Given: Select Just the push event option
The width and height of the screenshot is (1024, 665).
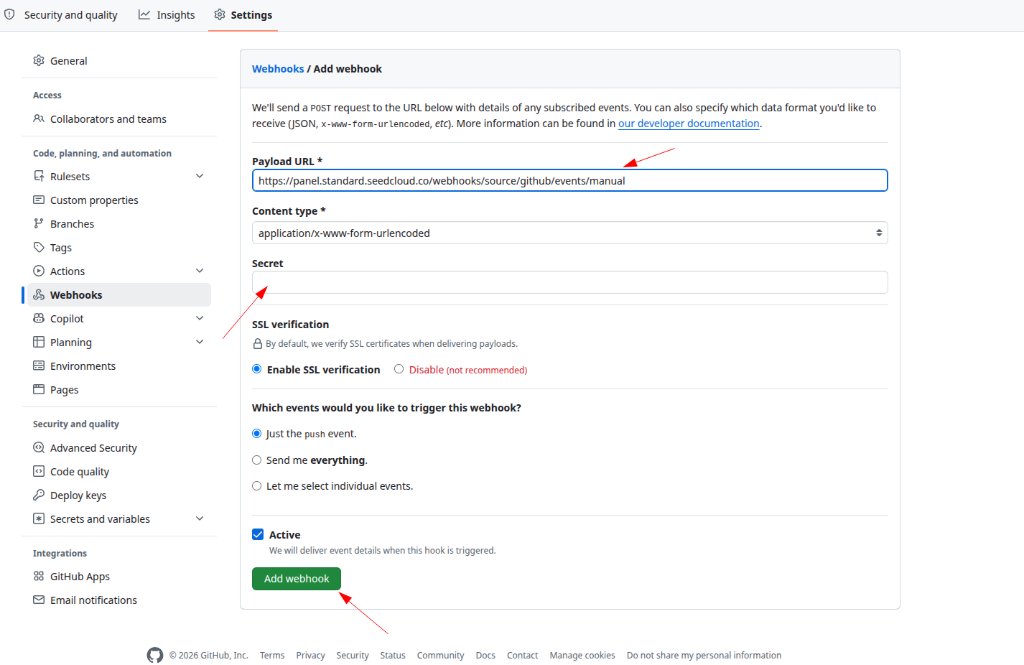Looking at the screenshot, I should pos(257,433).
